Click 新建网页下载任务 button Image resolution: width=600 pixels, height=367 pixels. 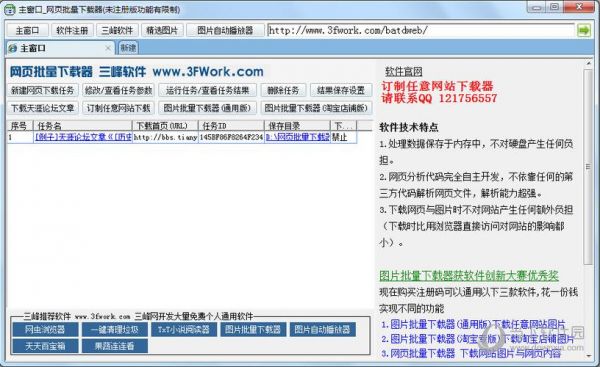click(x=42, y=90)
